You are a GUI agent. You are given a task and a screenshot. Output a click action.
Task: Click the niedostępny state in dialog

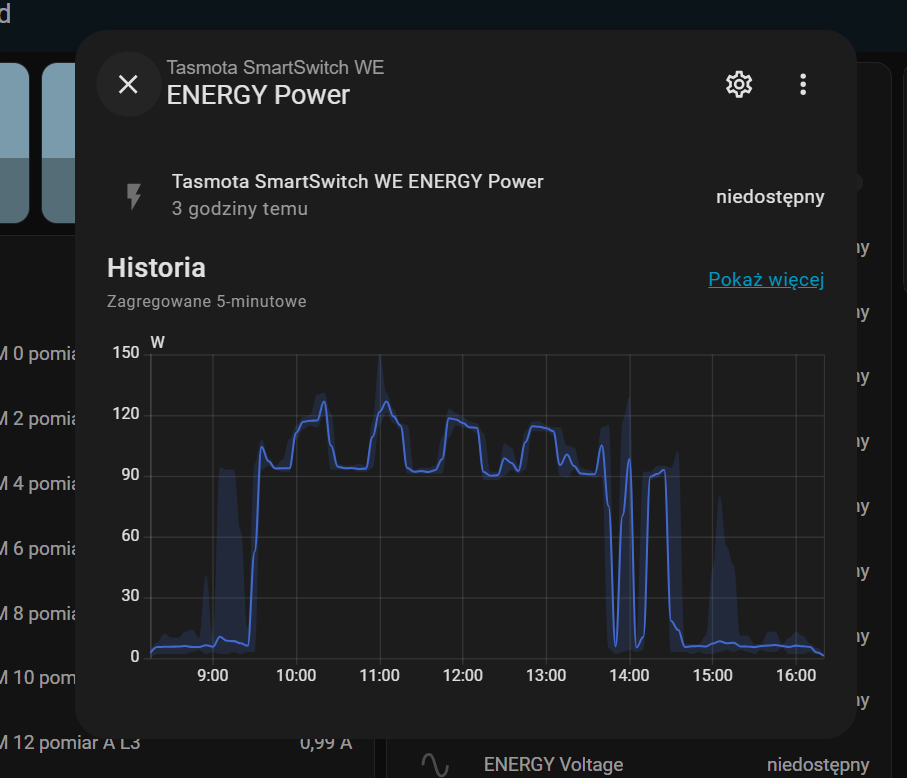pyautogui.click(x=770, y=196)
